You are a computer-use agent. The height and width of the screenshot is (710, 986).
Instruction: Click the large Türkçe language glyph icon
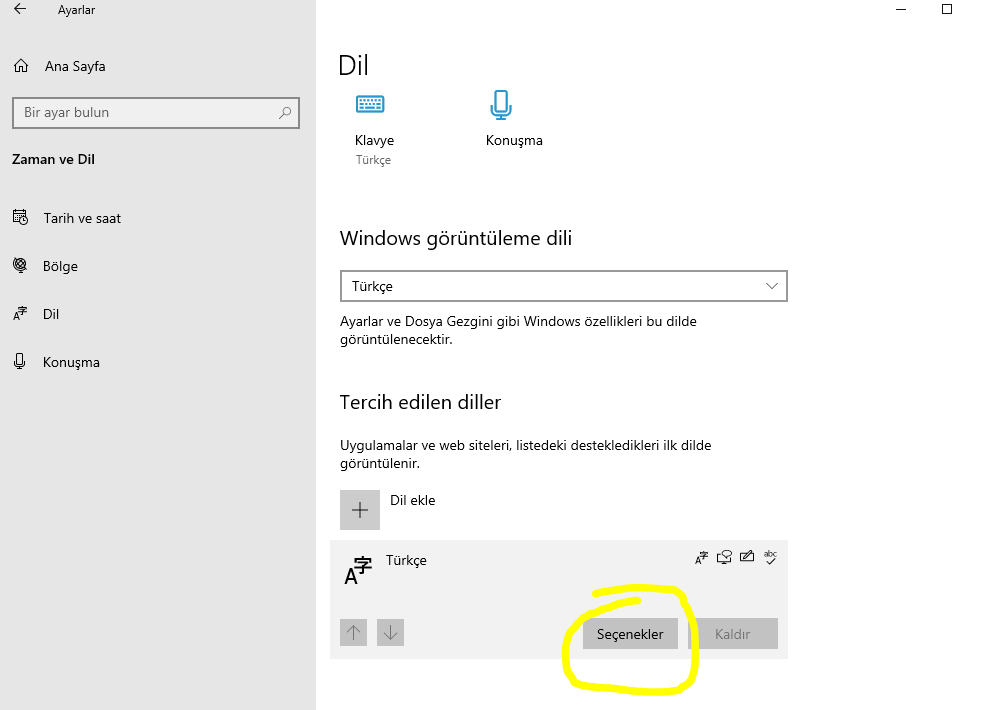(358, 570)
